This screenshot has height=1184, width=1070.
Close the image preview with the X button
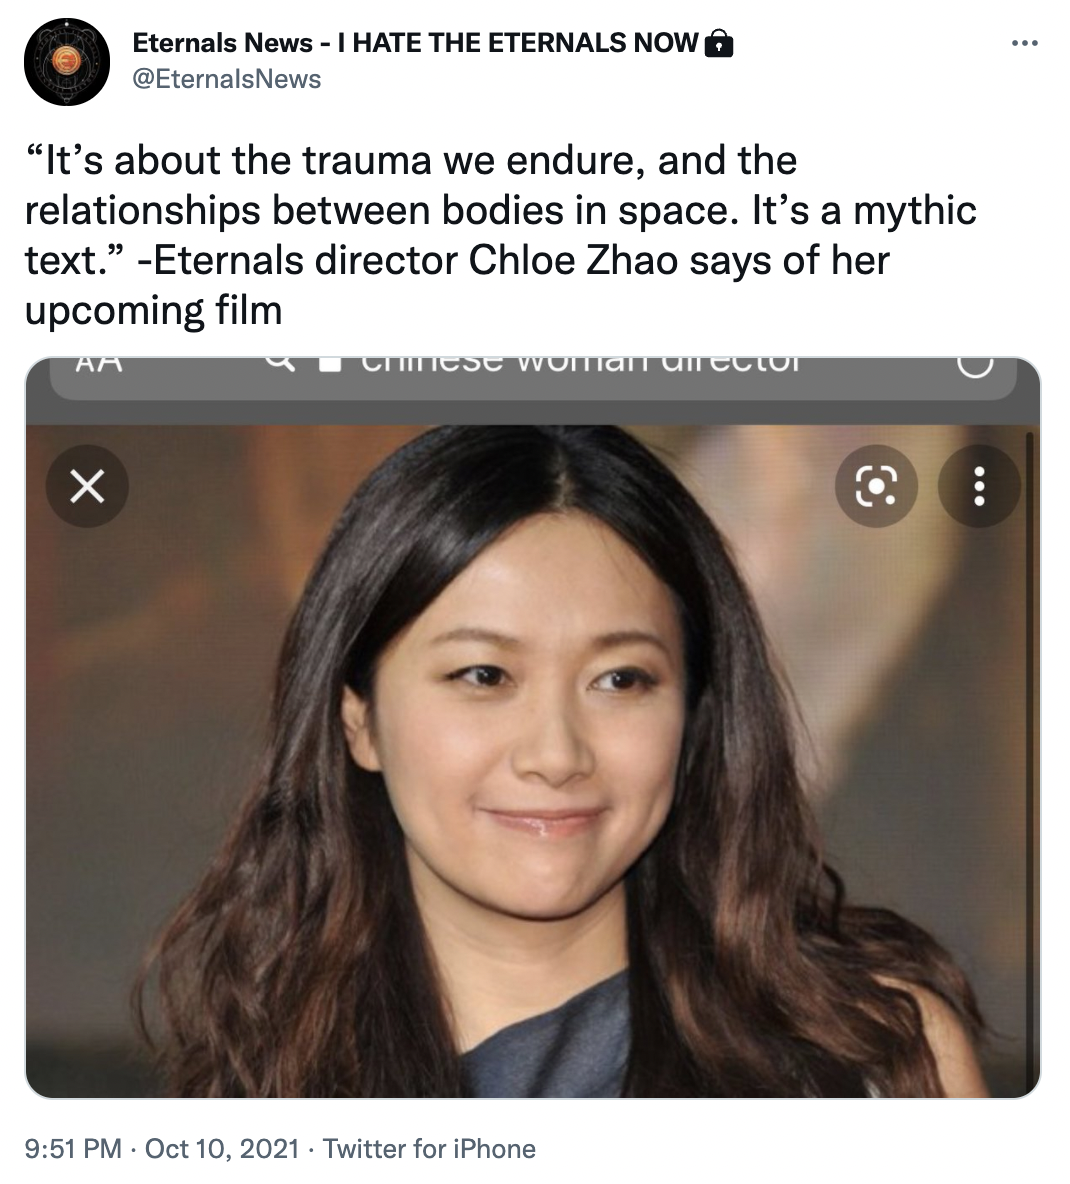[x=88, y=486]
